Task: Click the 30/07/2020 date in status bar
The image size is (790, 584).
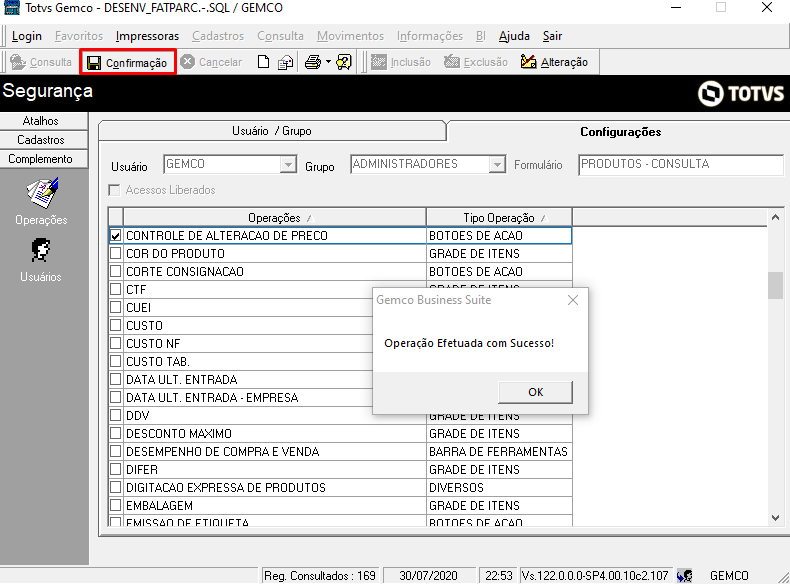Action: click(428, 575)
